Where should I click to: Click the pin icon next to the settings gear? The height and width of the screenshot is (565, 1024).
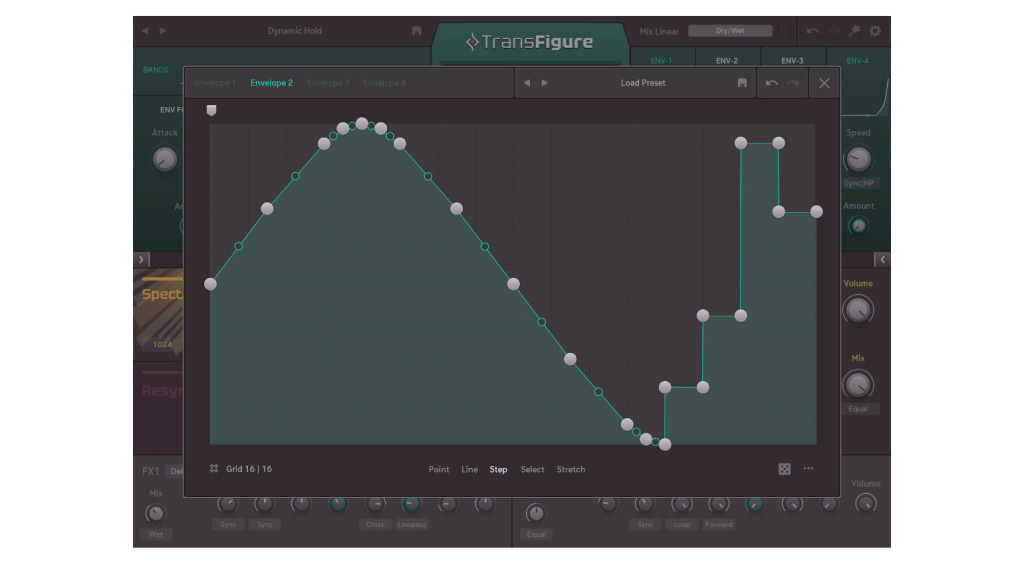(854, 31)
